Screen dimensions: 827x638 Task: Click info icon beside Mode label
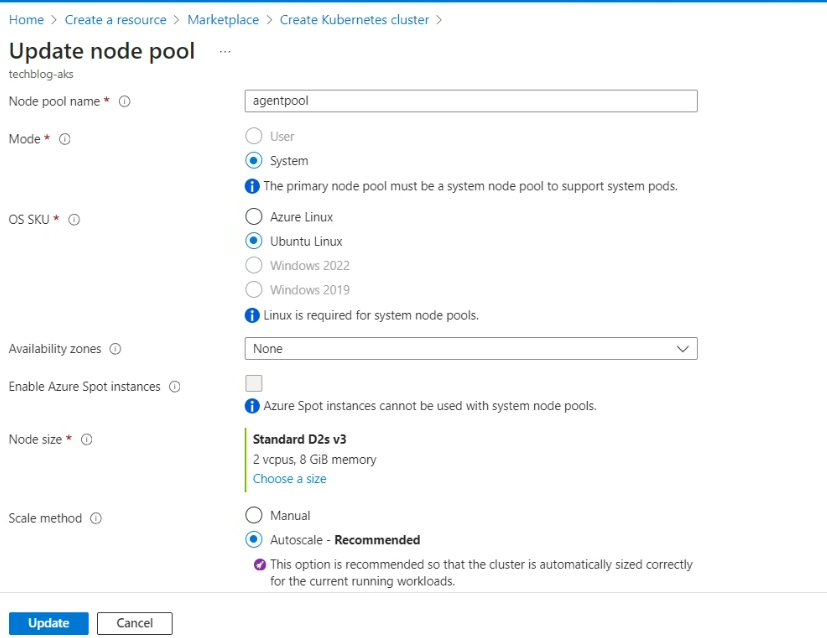65,140
